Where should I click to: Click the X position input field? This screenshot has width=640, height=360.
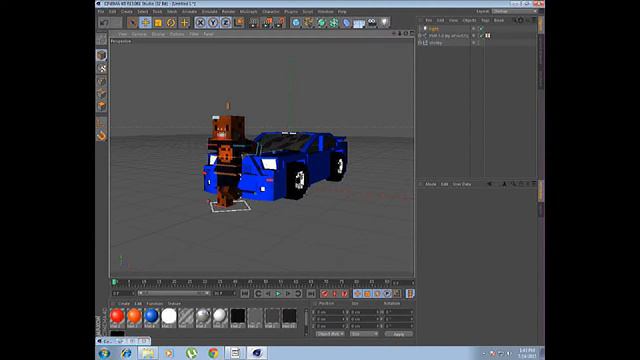(331, 312)
